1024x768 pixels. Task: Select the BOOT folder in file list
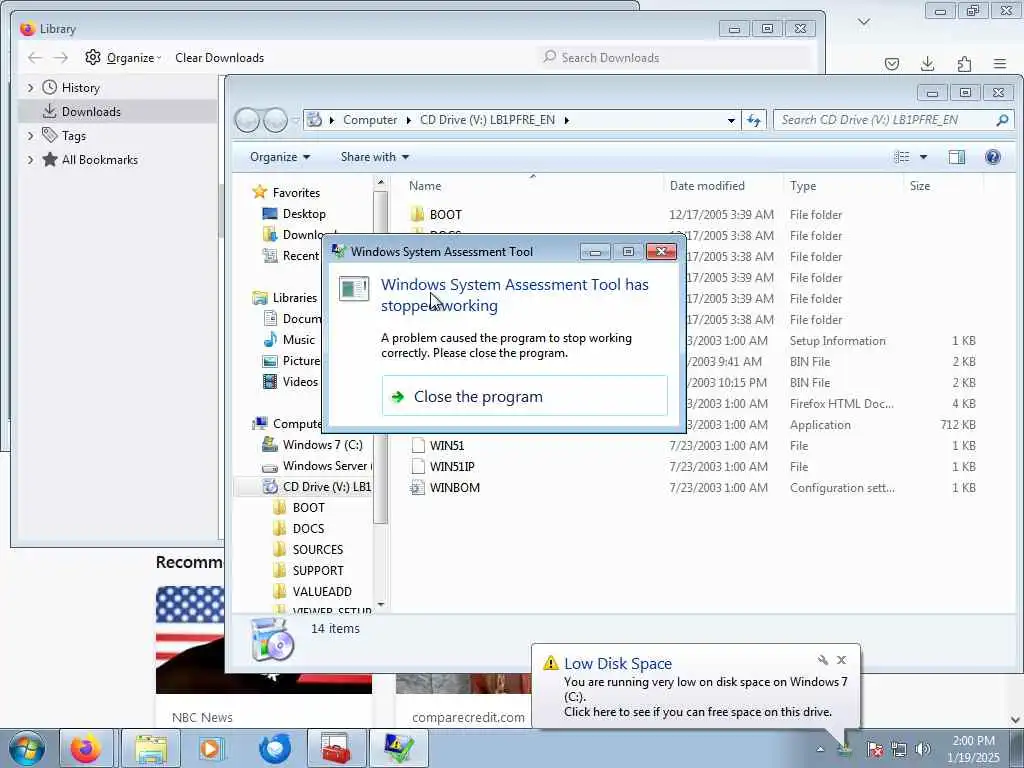(445, 214)
